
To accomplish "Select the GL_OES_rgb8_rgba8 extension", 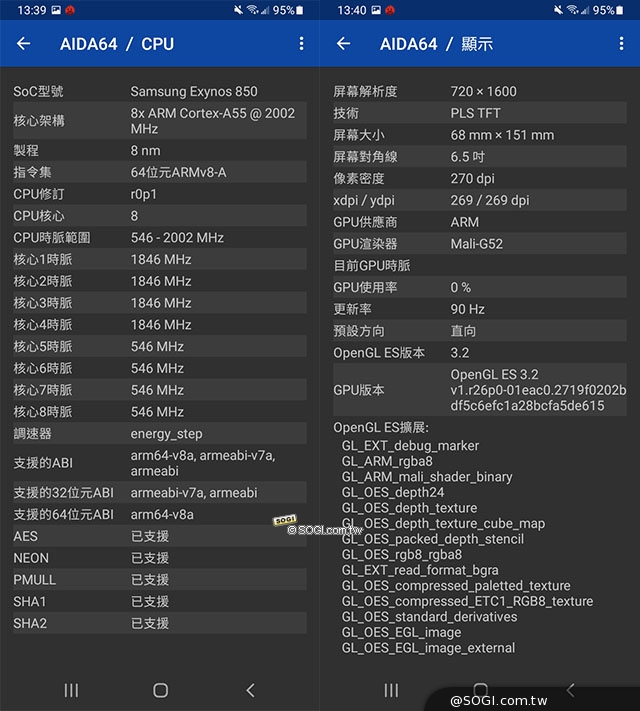I will point(402,555).
